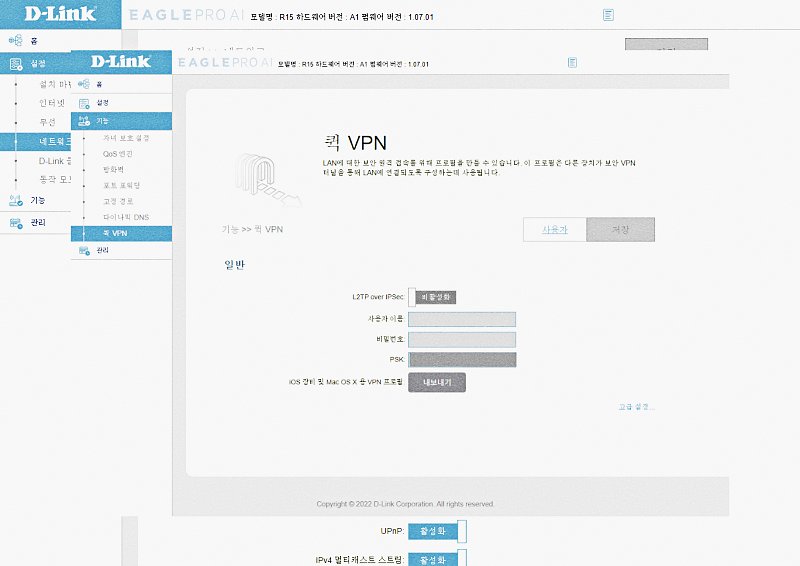Click the 퀵 VPN page title
The height and width of the screenshot is (566, 800).
click(355, 142)
